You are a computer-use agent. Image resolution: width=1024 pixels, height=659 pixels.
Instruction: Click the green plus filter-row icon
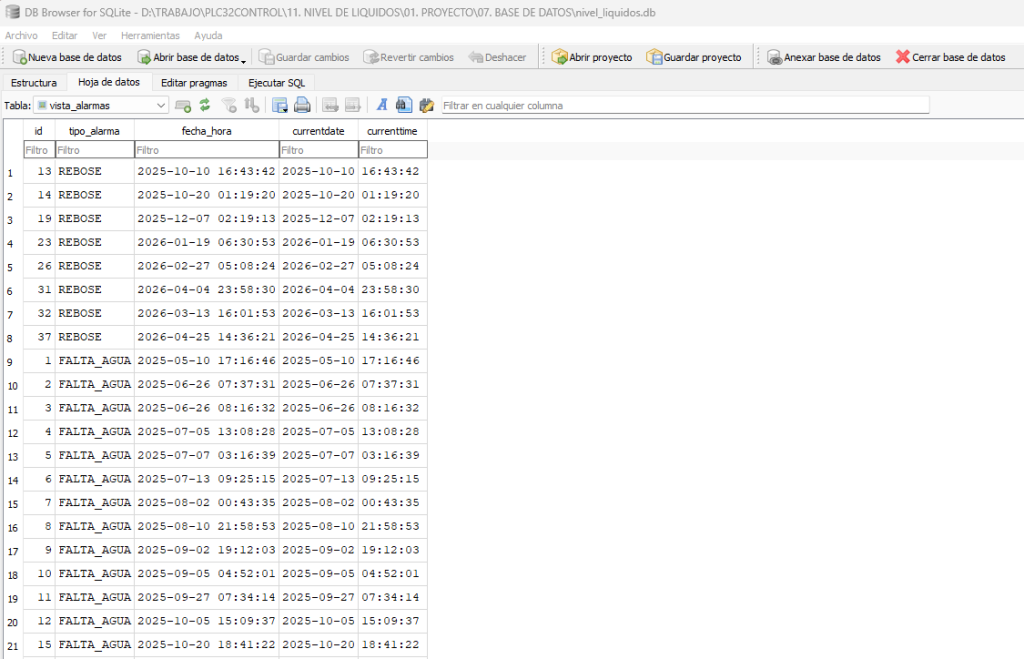pyautogui.click(x=183, y=105)
